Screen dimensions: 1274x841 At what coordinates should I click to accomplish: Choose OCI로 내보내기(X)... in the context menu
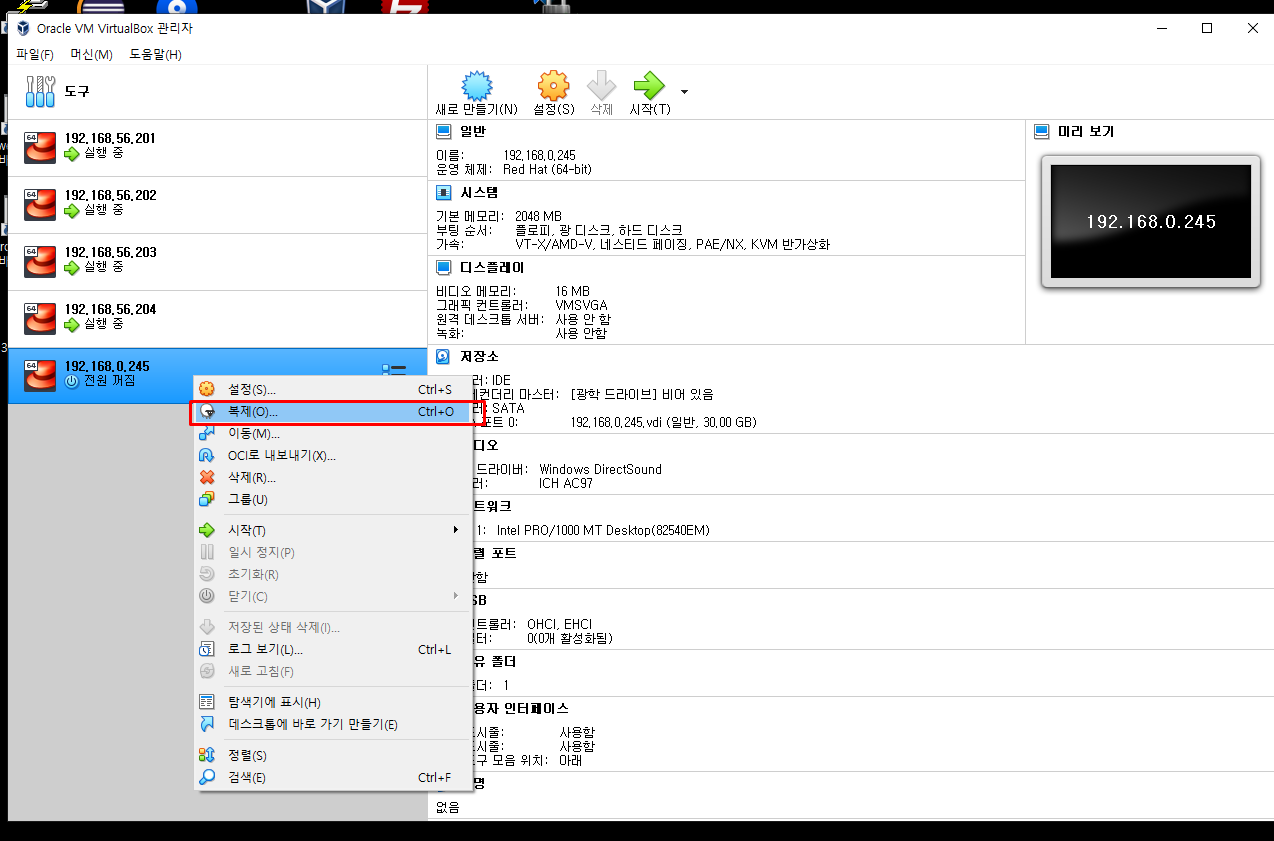(333, 455)
